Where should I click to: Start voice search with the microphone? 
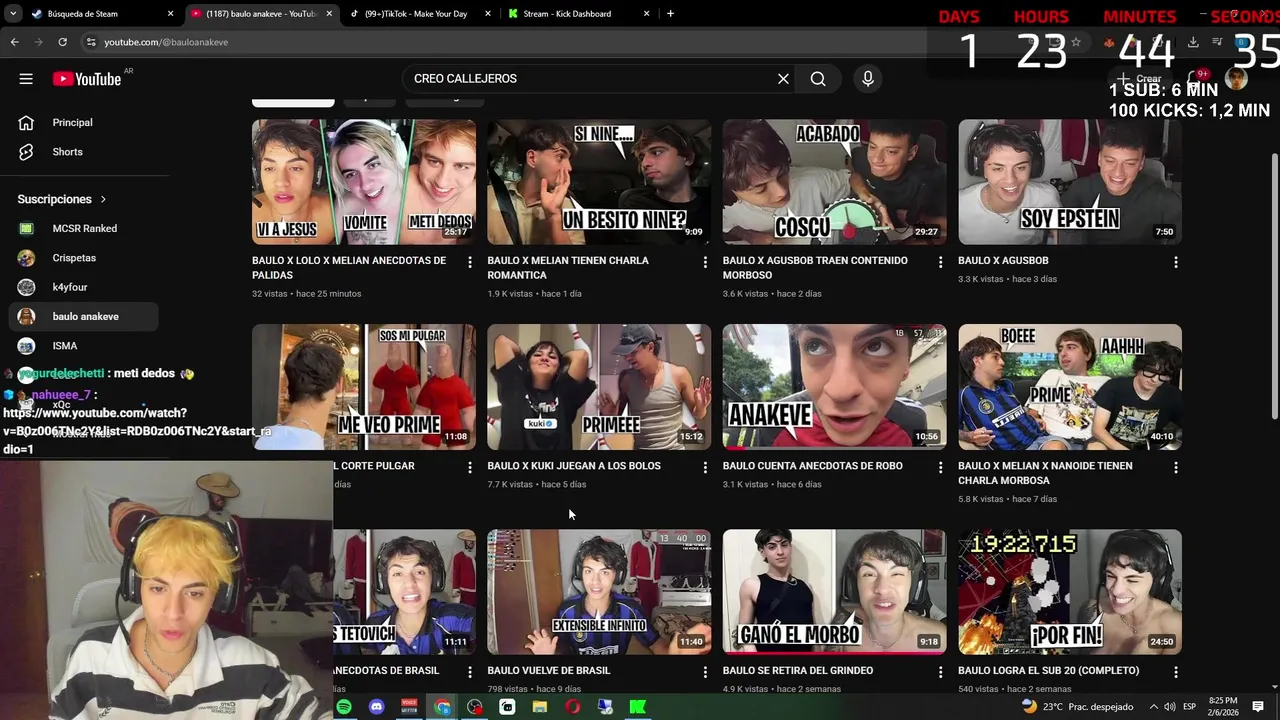pos(867,79)
